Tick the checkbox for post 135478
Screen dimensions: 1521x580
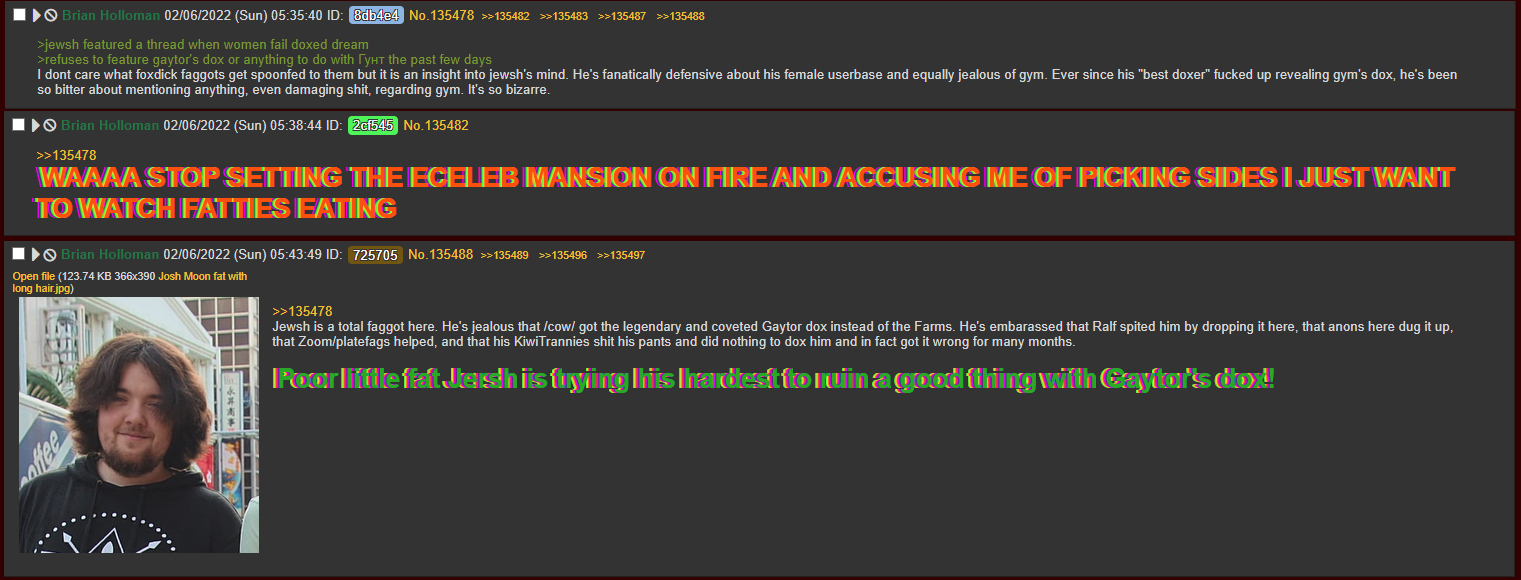(19, 15)
